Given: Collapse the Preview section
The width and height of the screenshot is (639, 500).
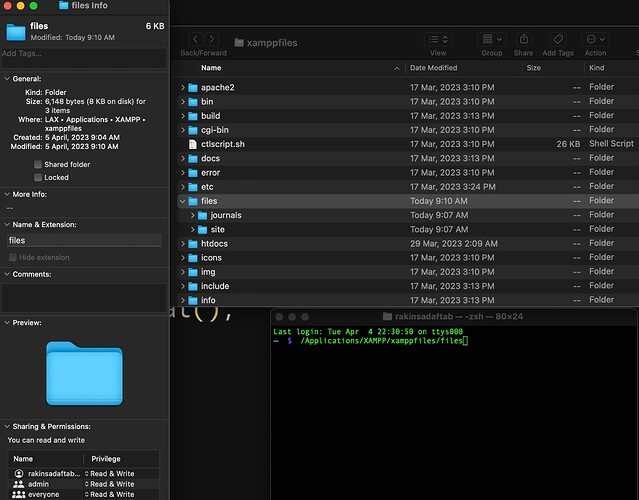Looking at the screenshot, I should (x=7, y=322).
